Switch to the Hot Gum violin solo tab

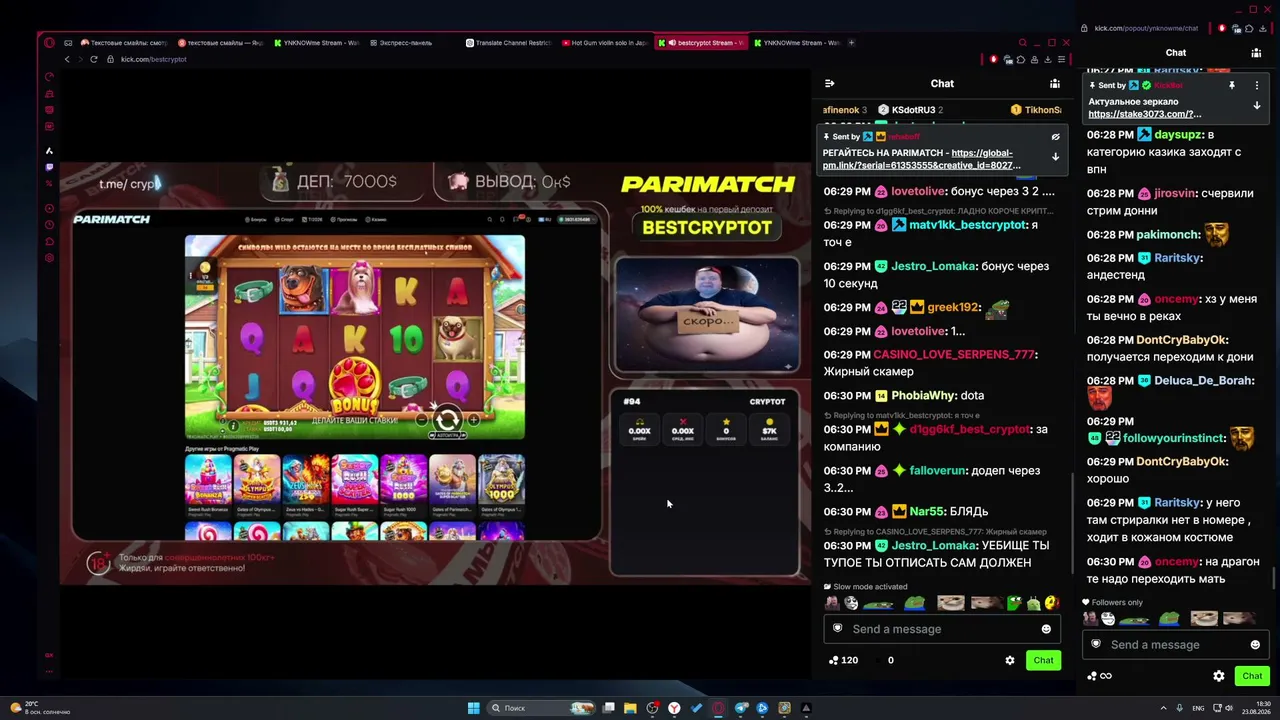point(605,43)
